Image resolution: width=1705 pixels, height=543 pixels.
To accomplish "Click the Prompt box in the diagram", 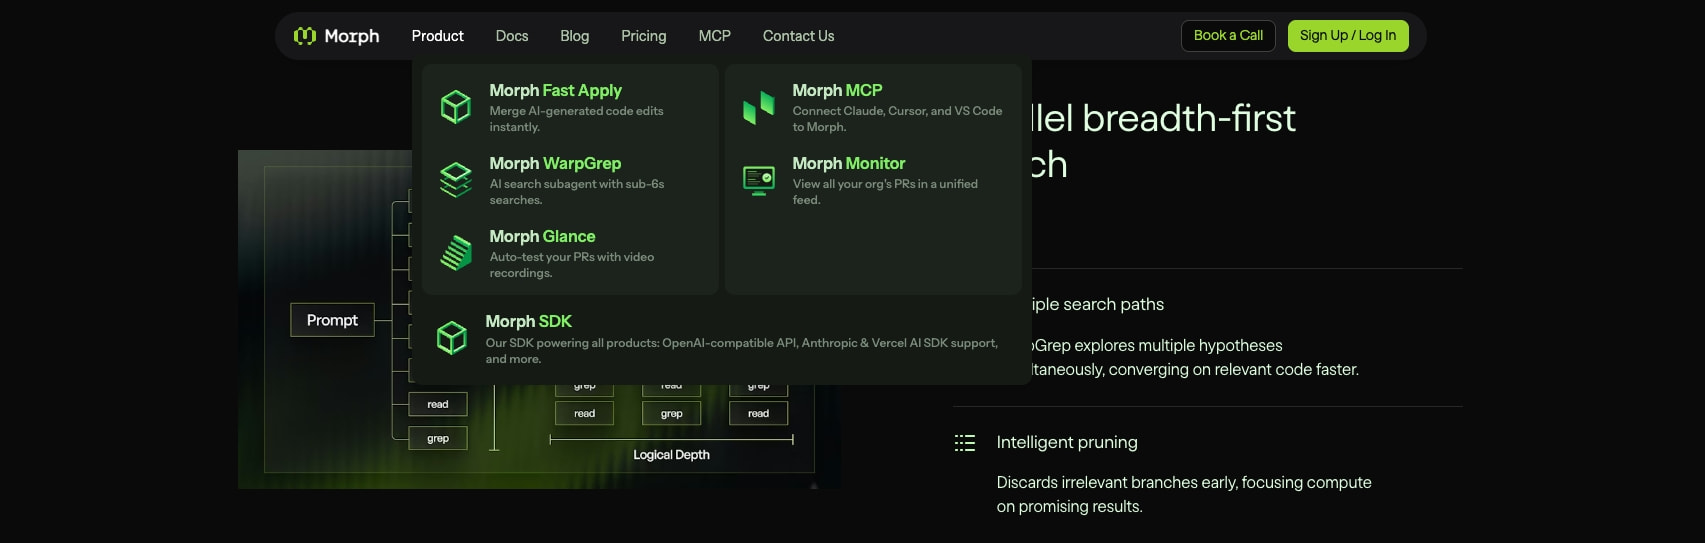I will click(x=332, y=320).
